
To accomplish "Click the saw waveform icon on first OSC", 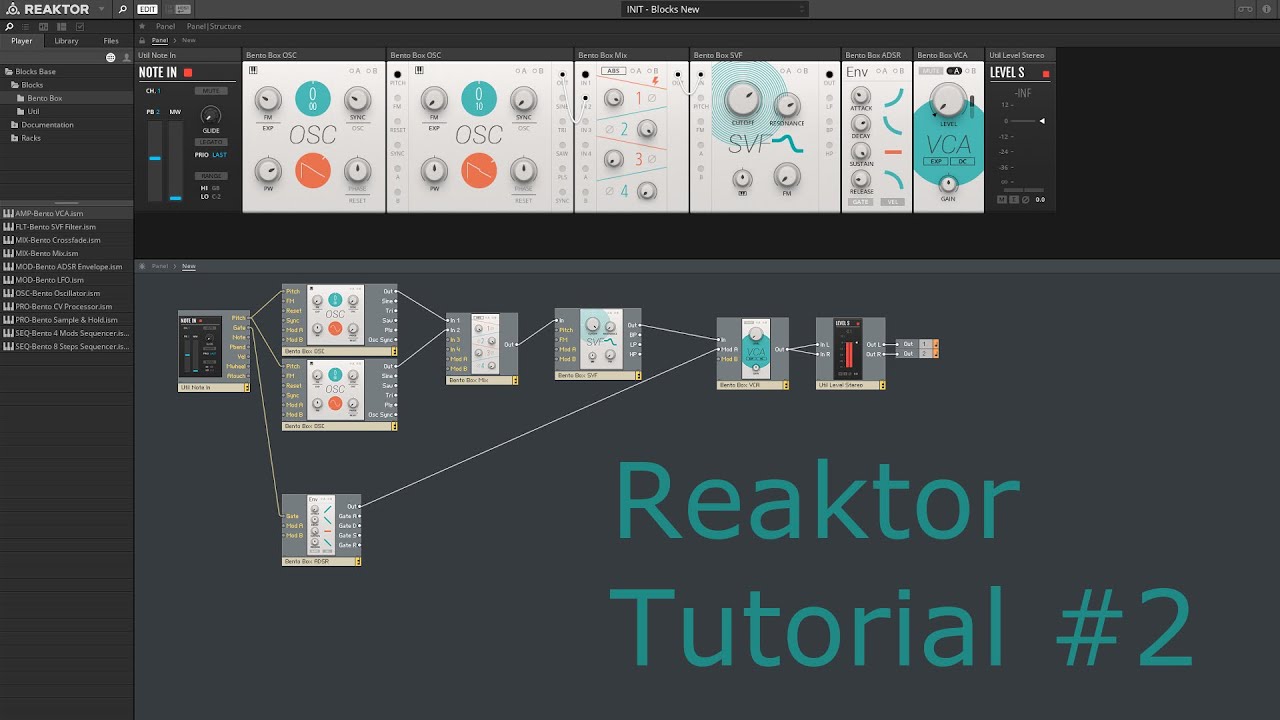I will click(313, 171).
